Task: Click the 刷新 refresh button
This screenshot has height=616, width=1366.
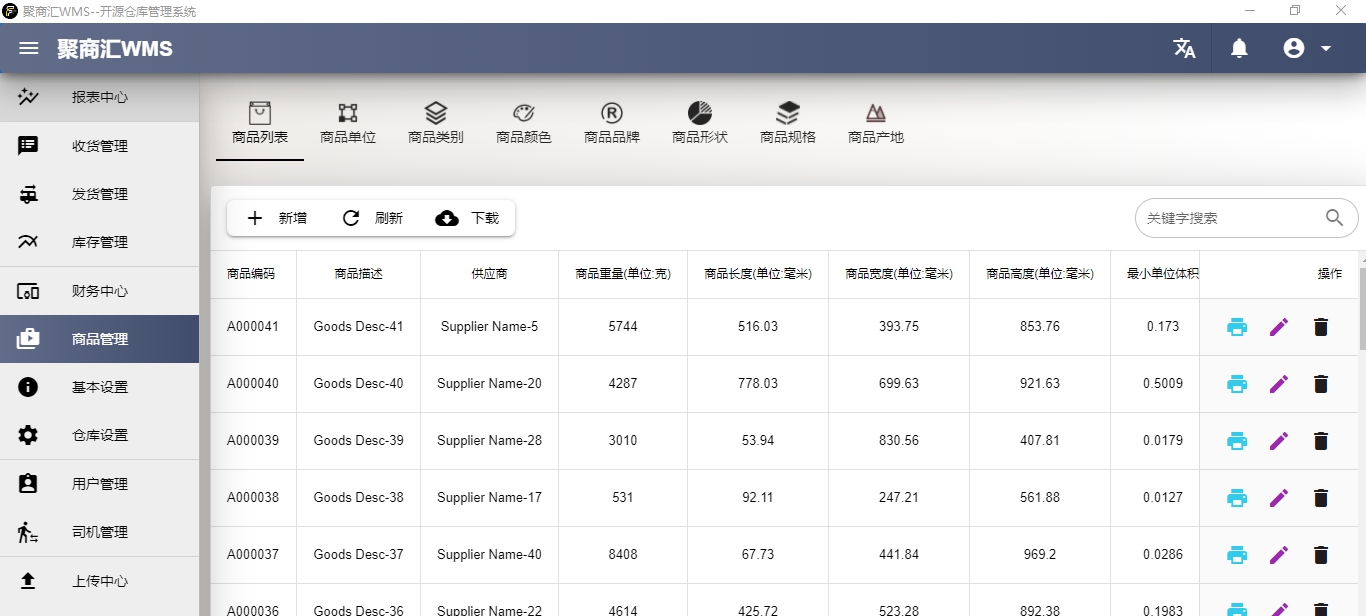Action: (373, 217)
